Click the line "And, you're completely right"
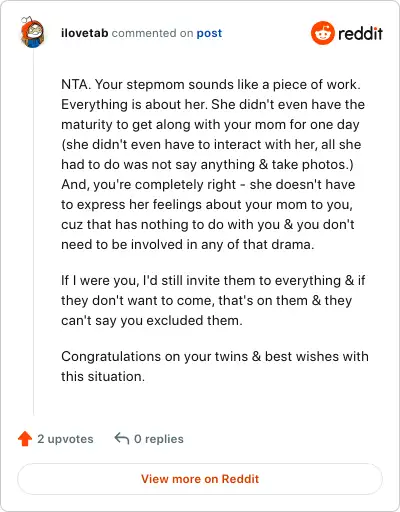 pos(149,184)
